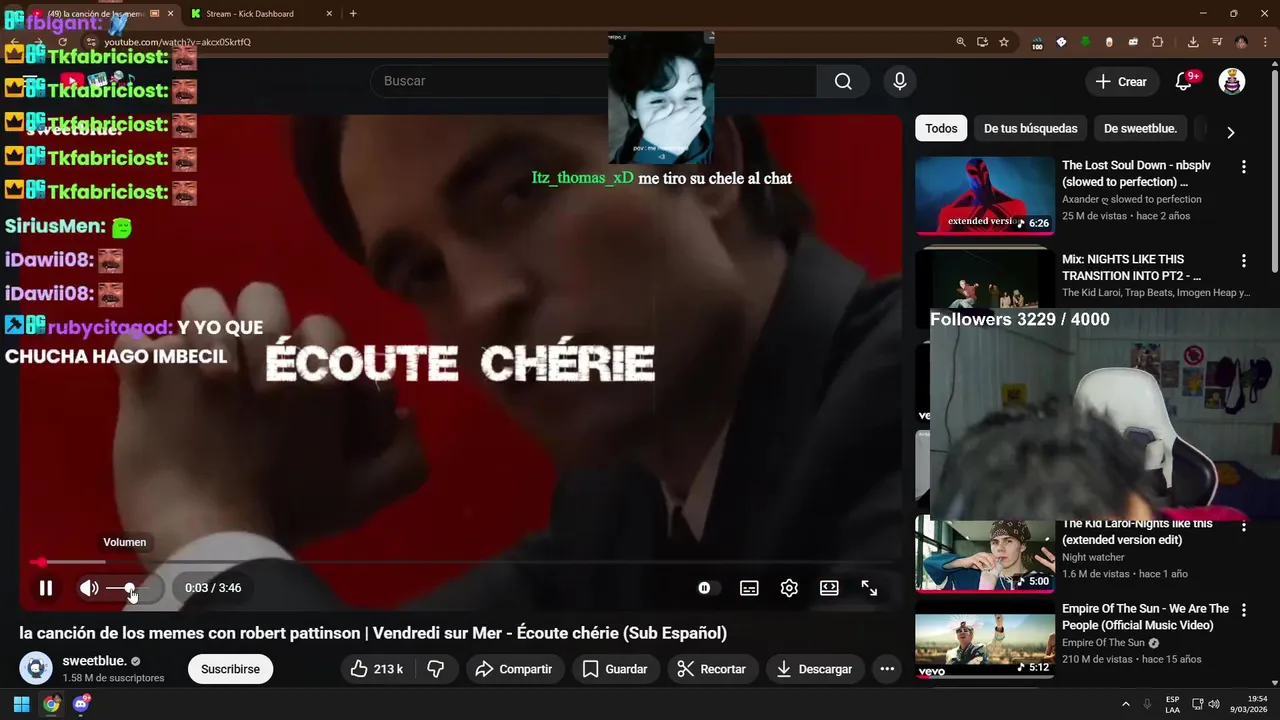Viewport: 1280px width, 720px height.
Task: Switch ESP LAA input language
Action: click(1172, 704)
